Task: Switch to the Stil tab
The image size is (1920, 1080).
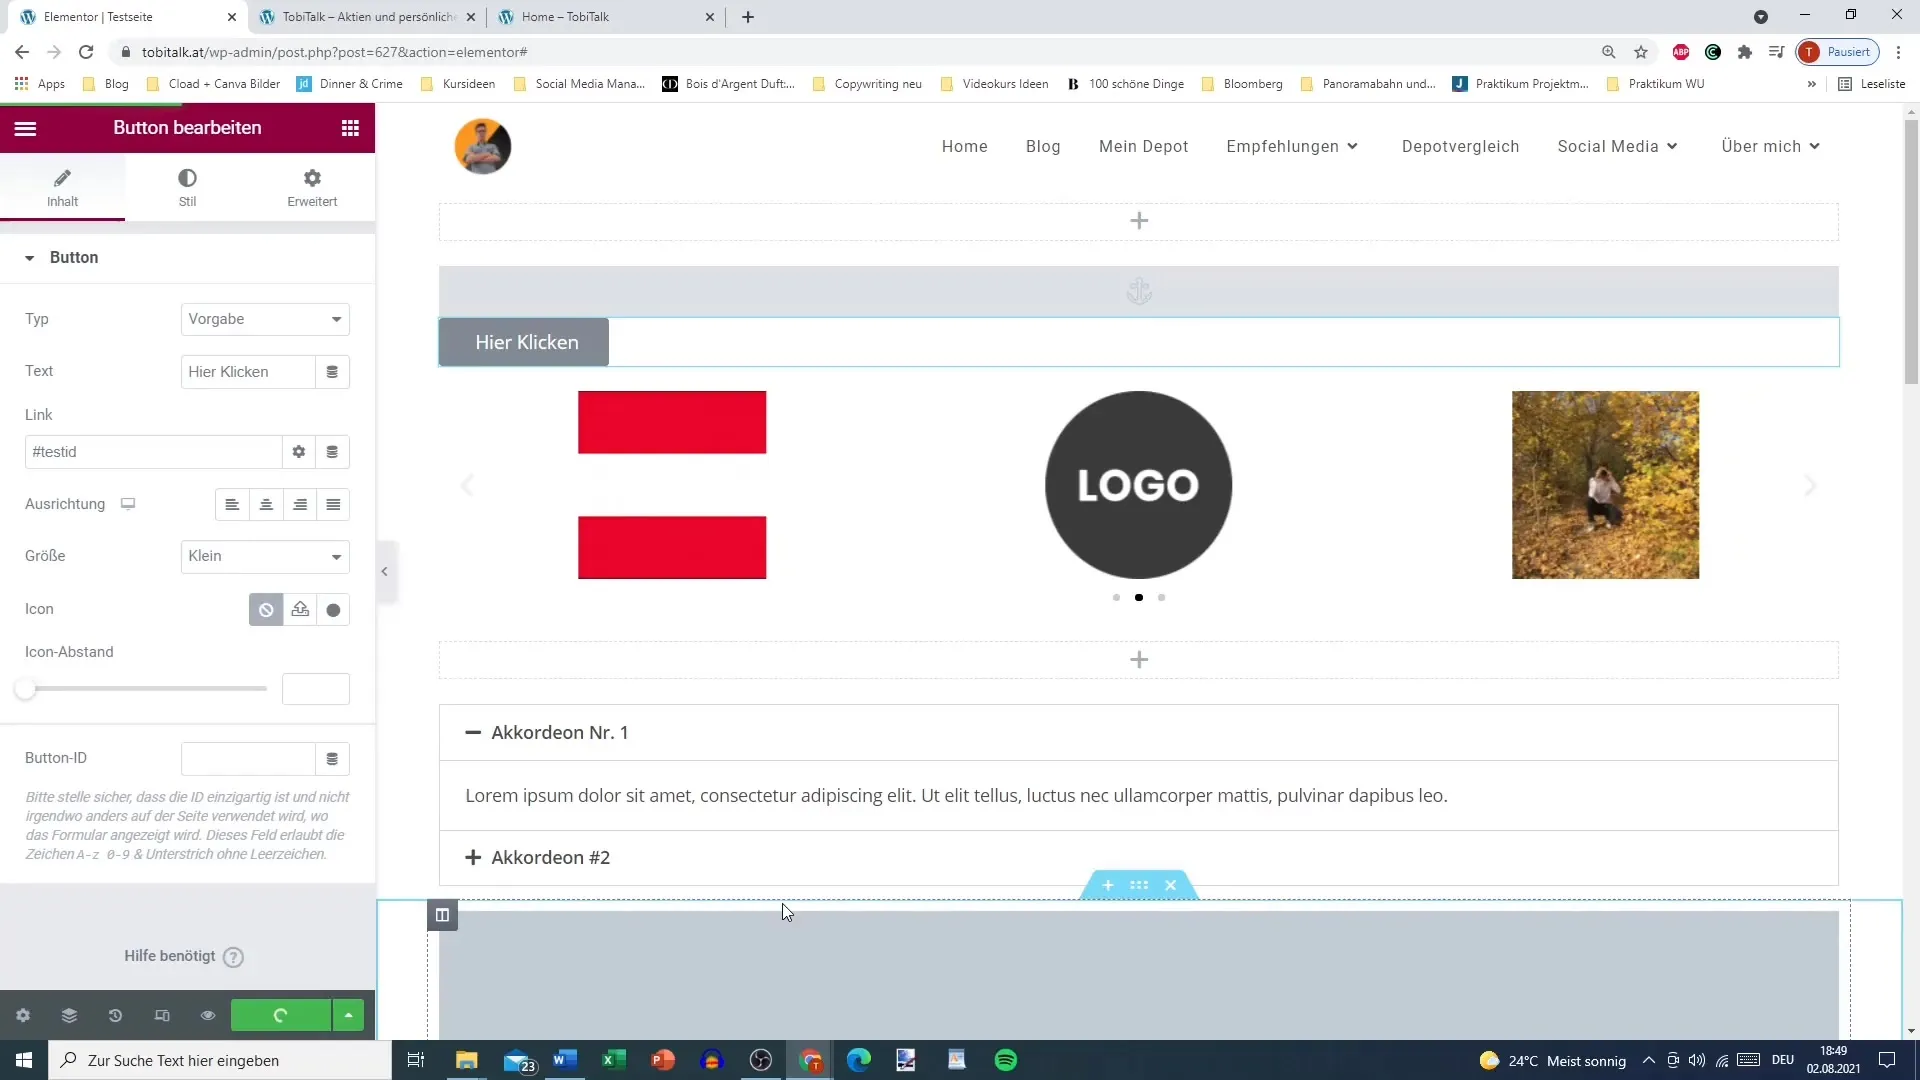Action: tap(187, 188)
